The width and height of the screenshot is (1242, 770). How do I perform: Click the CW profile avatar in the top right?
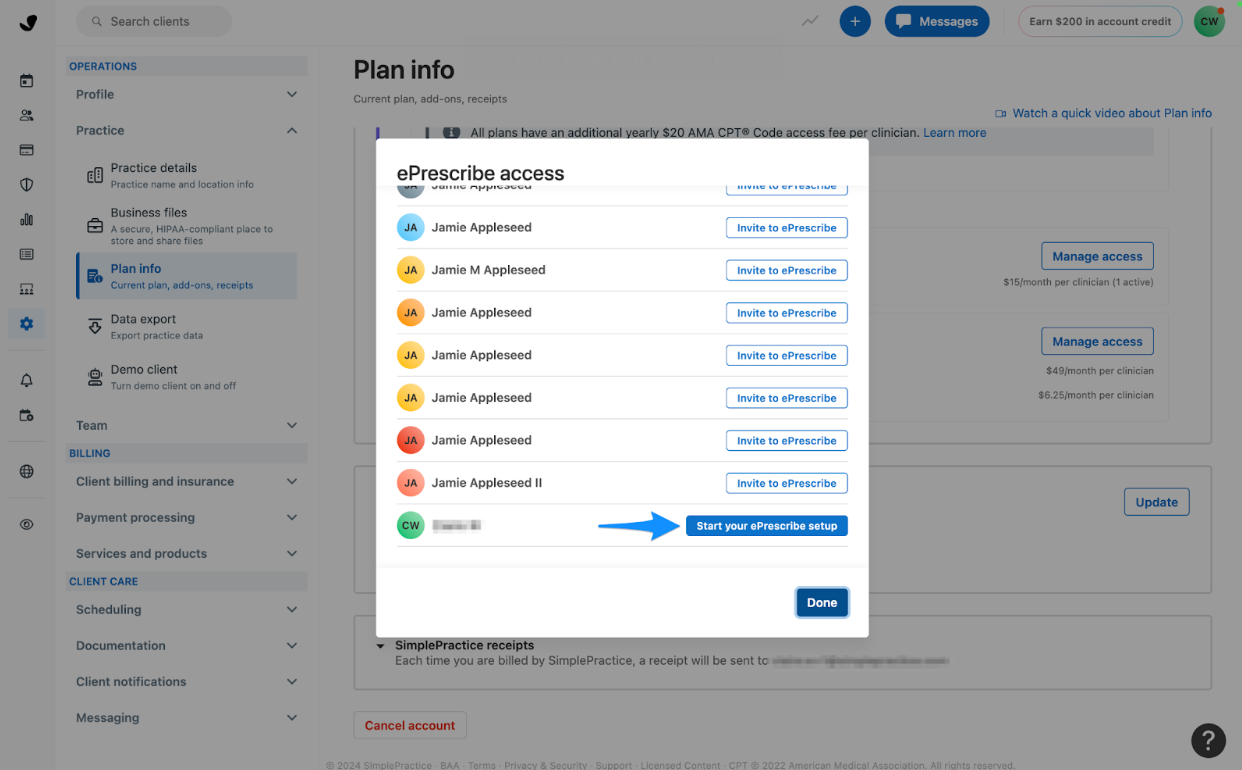(x=1209, y=20)
